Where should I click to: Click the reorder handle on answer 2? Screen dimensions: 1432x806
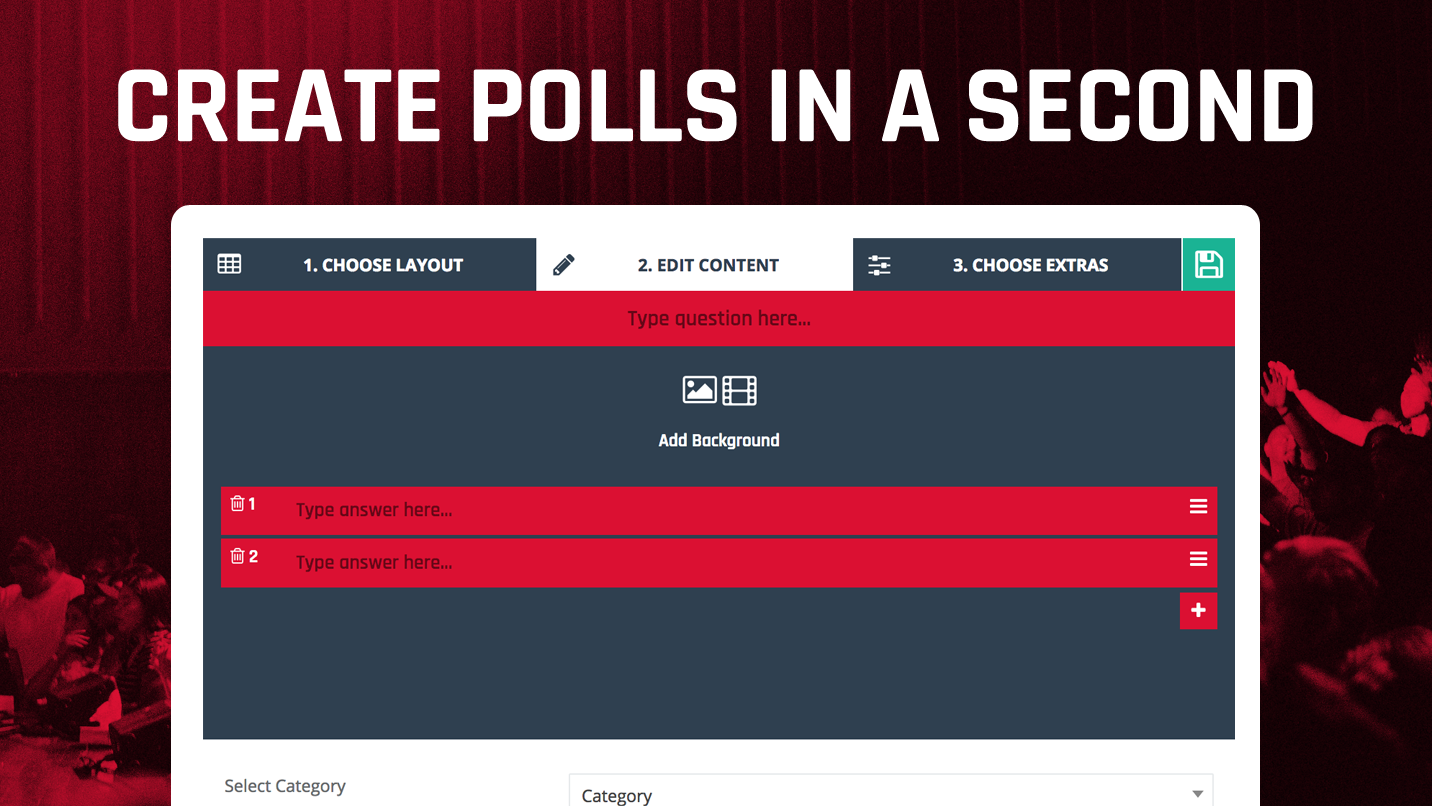click(1198, 559)
